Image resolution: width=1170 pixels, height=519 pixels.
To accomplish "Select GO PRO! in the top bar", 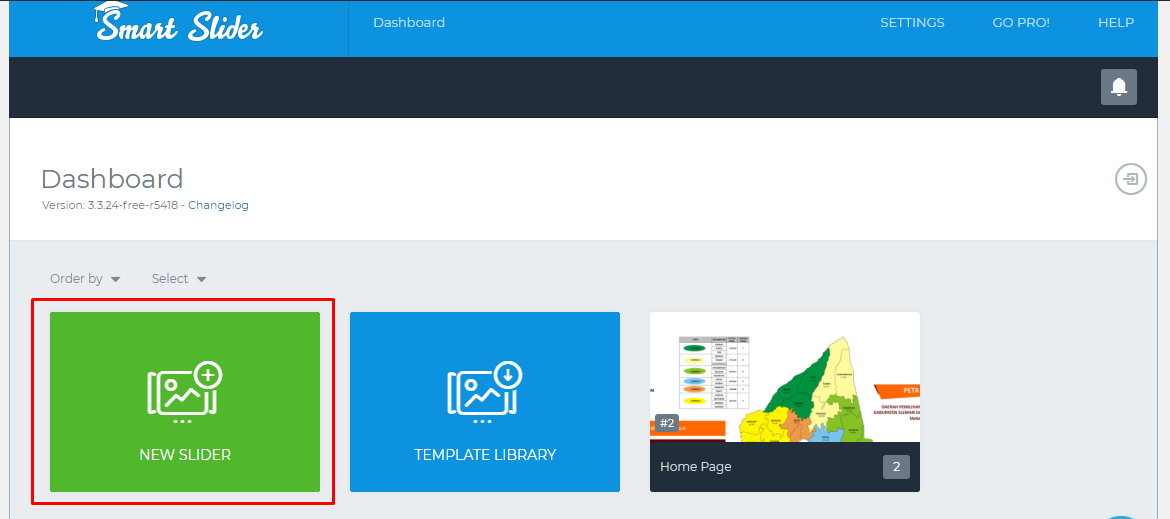I will pyautogui.click(x=1021, y=23).
